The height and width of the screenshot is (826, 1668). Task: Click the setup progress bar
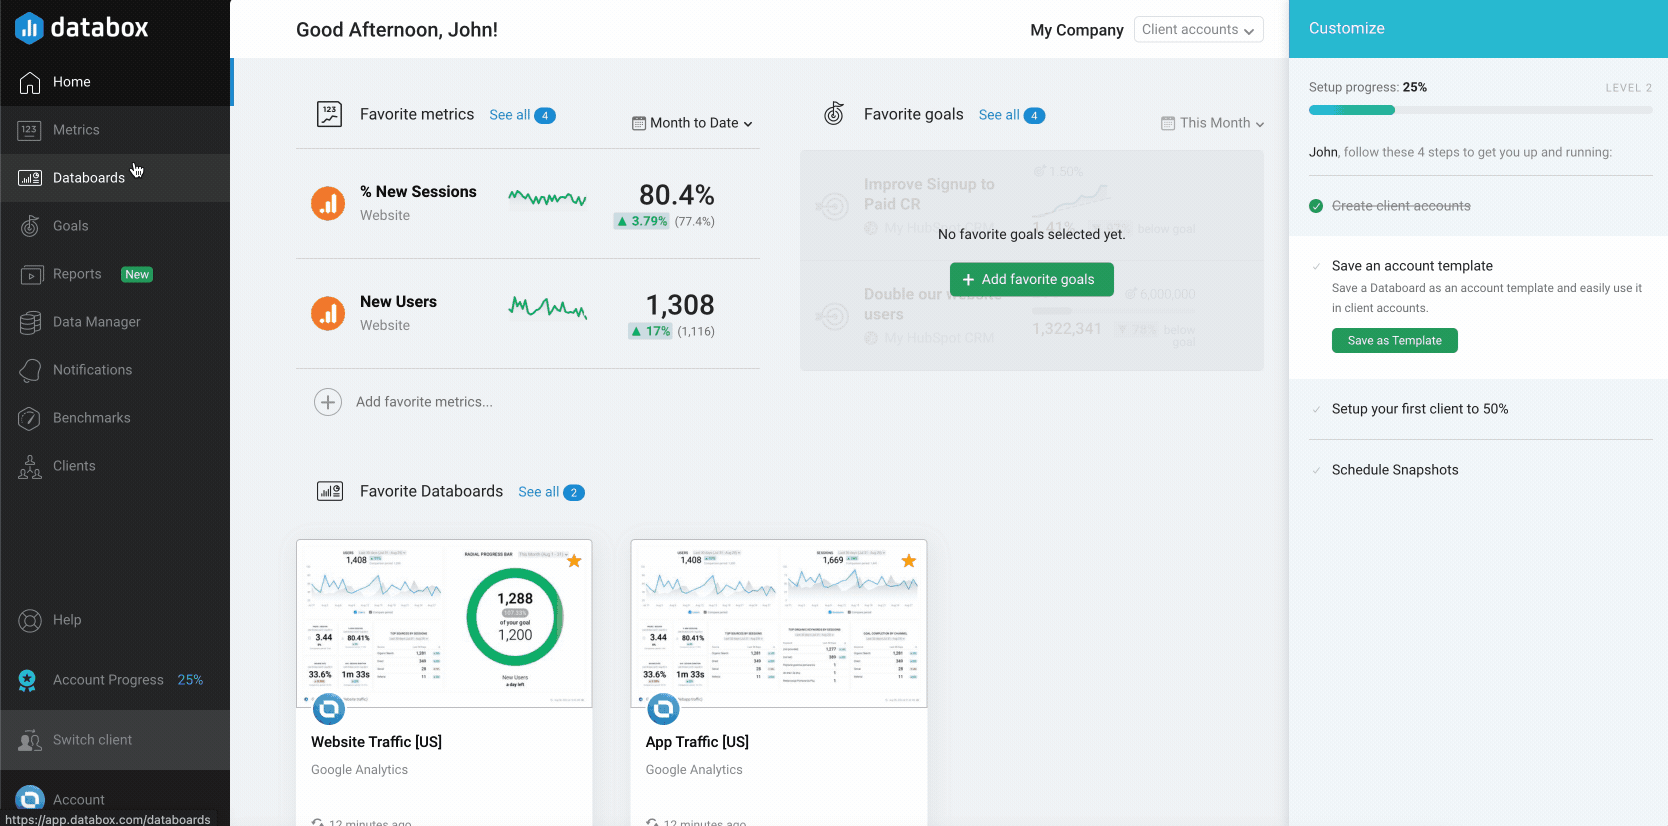(1479, 110)
